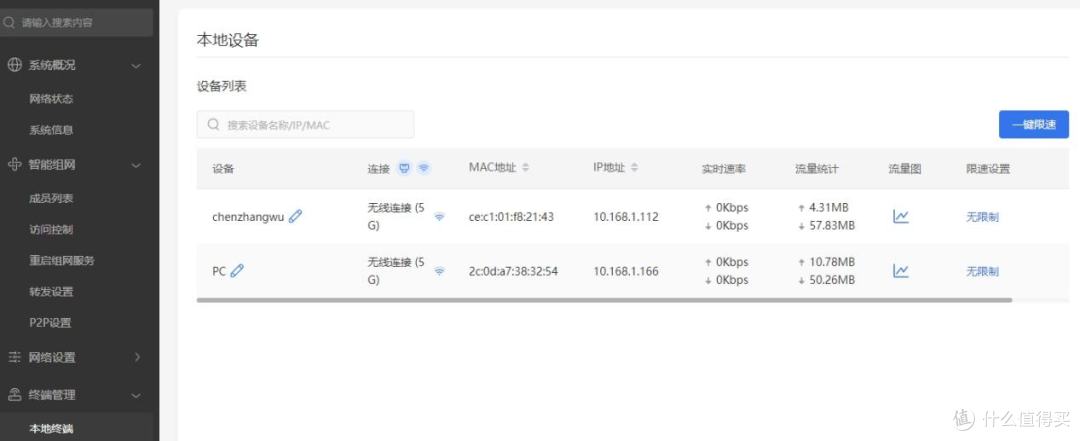Click the 限速设置 column header

(x=988, y=168)
